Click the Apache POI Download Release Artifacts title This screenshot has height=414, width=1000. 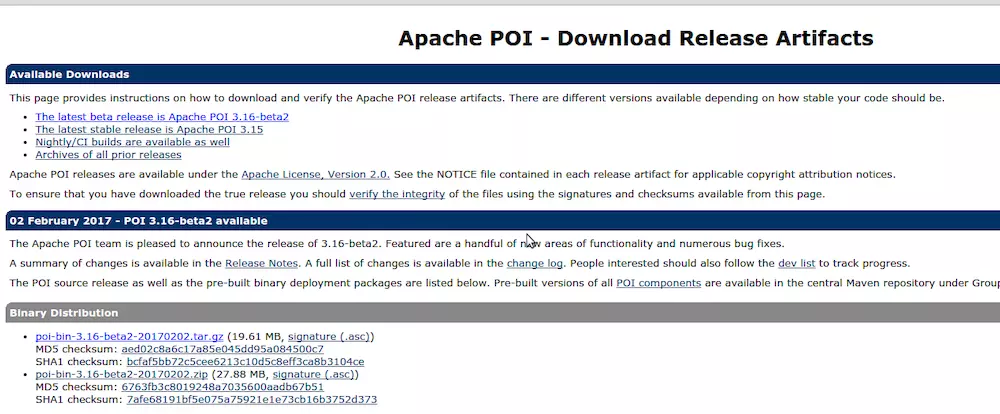pos(636,38)
